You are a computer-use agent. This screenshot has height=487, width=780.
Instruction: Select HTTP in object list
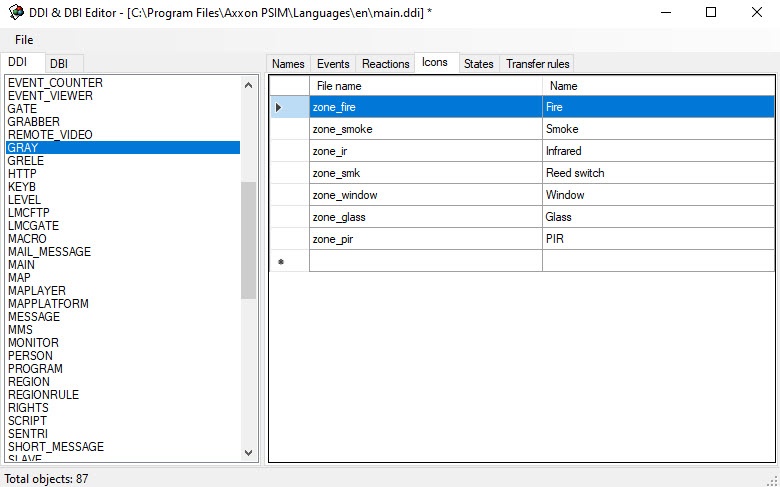pos(123,174)
